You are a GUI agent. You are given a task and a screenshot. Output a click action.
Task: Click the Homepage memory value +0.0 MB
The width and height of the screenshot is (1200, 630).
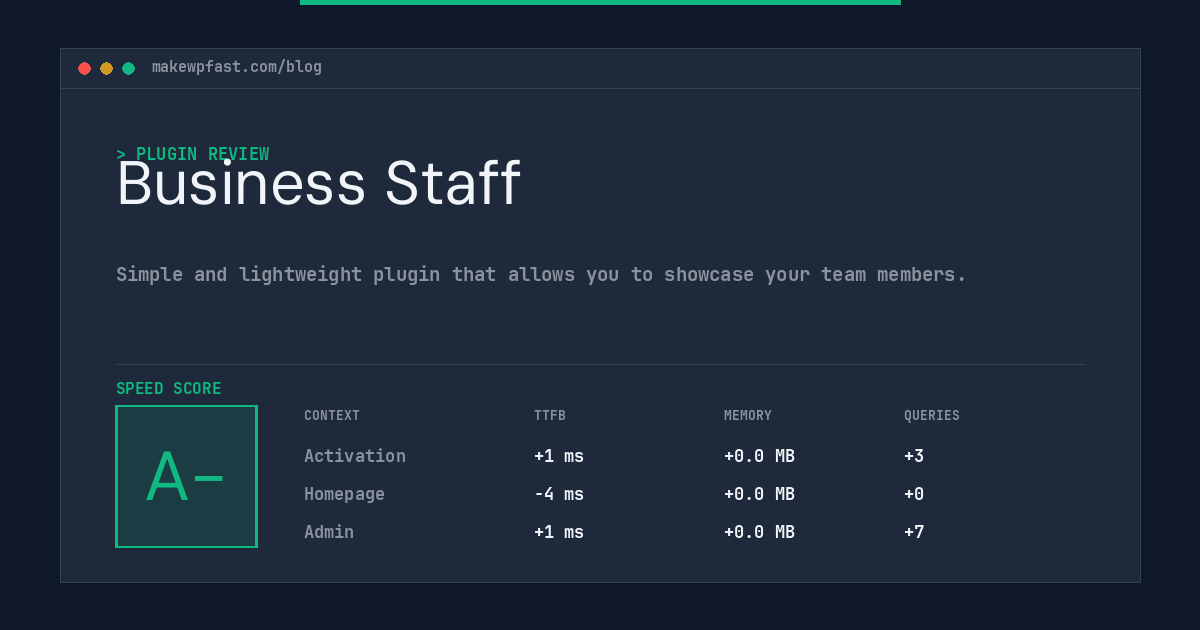(x=759, y=494)
